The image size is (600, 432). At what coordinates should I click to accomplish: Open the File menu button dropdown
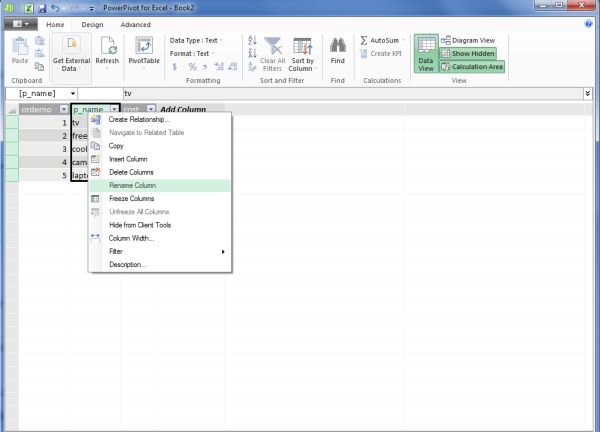pyautogui.click(x=21, y=24)
